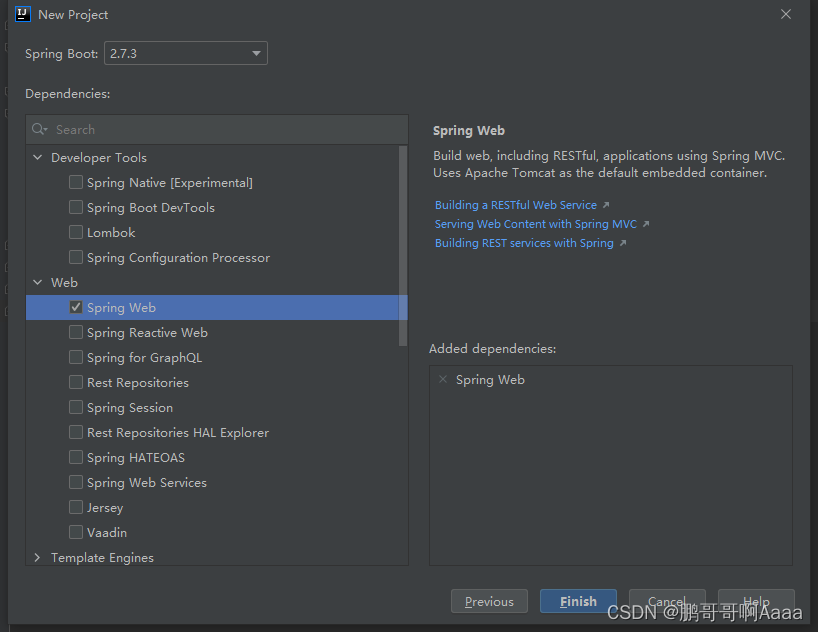Screen dimensions: 818x632
Task: Click the Cancel button
Action: pyautogui.click(x=667, y=601)
